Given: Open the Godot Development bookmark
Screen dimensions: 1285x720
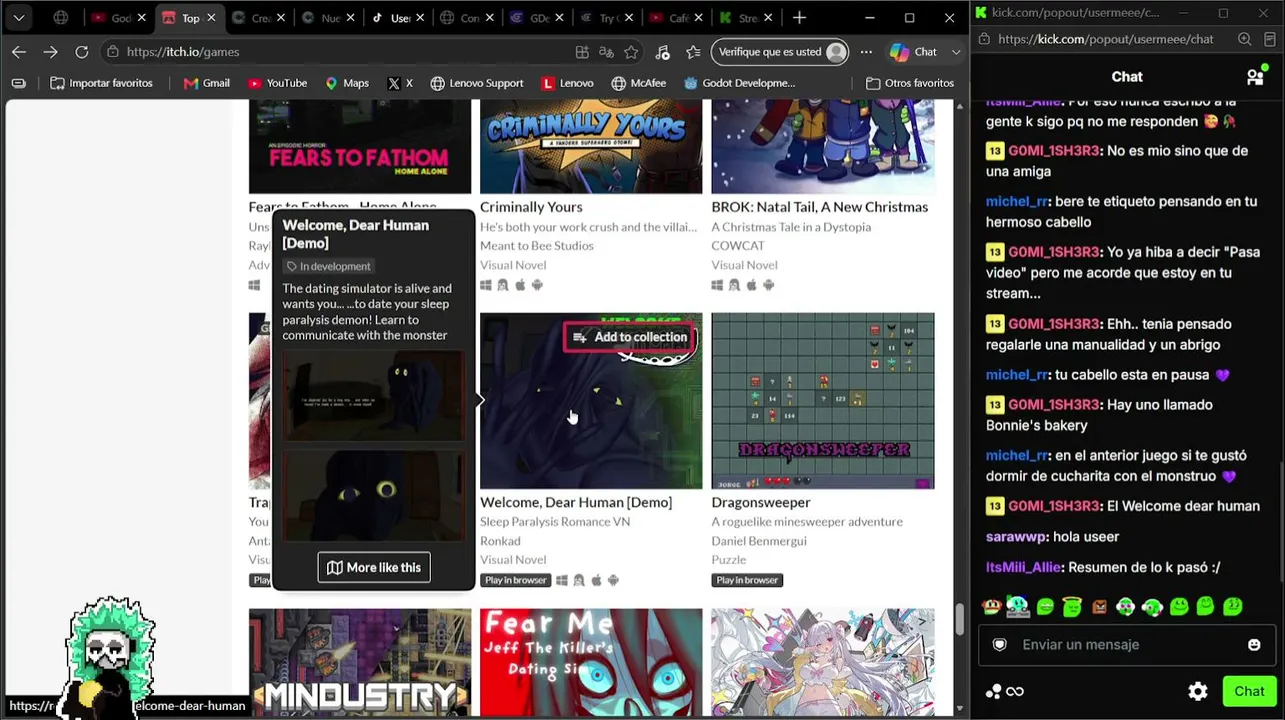Looking at the screenshot, I should [x=740, y=83].
